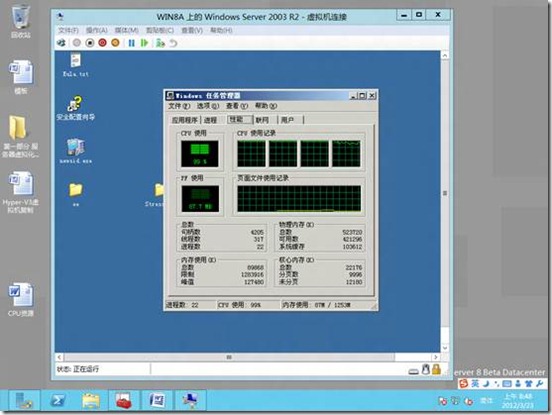Open Task Manager 帮助 menu
The image size is (552, 415).
click(x=266, y=106)
